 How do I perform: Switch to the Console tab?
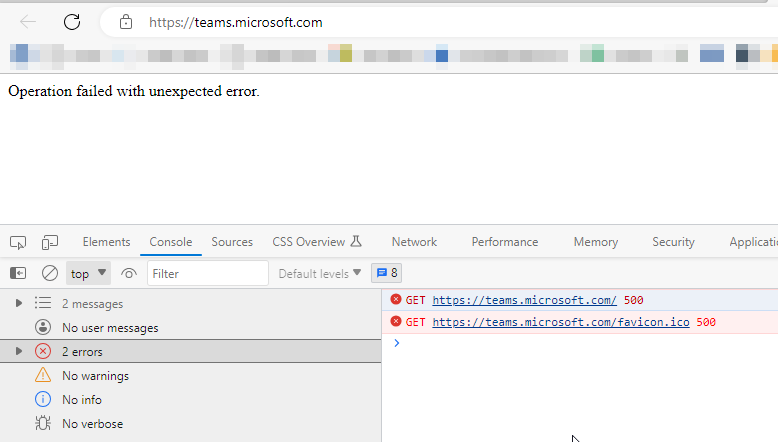171,242
